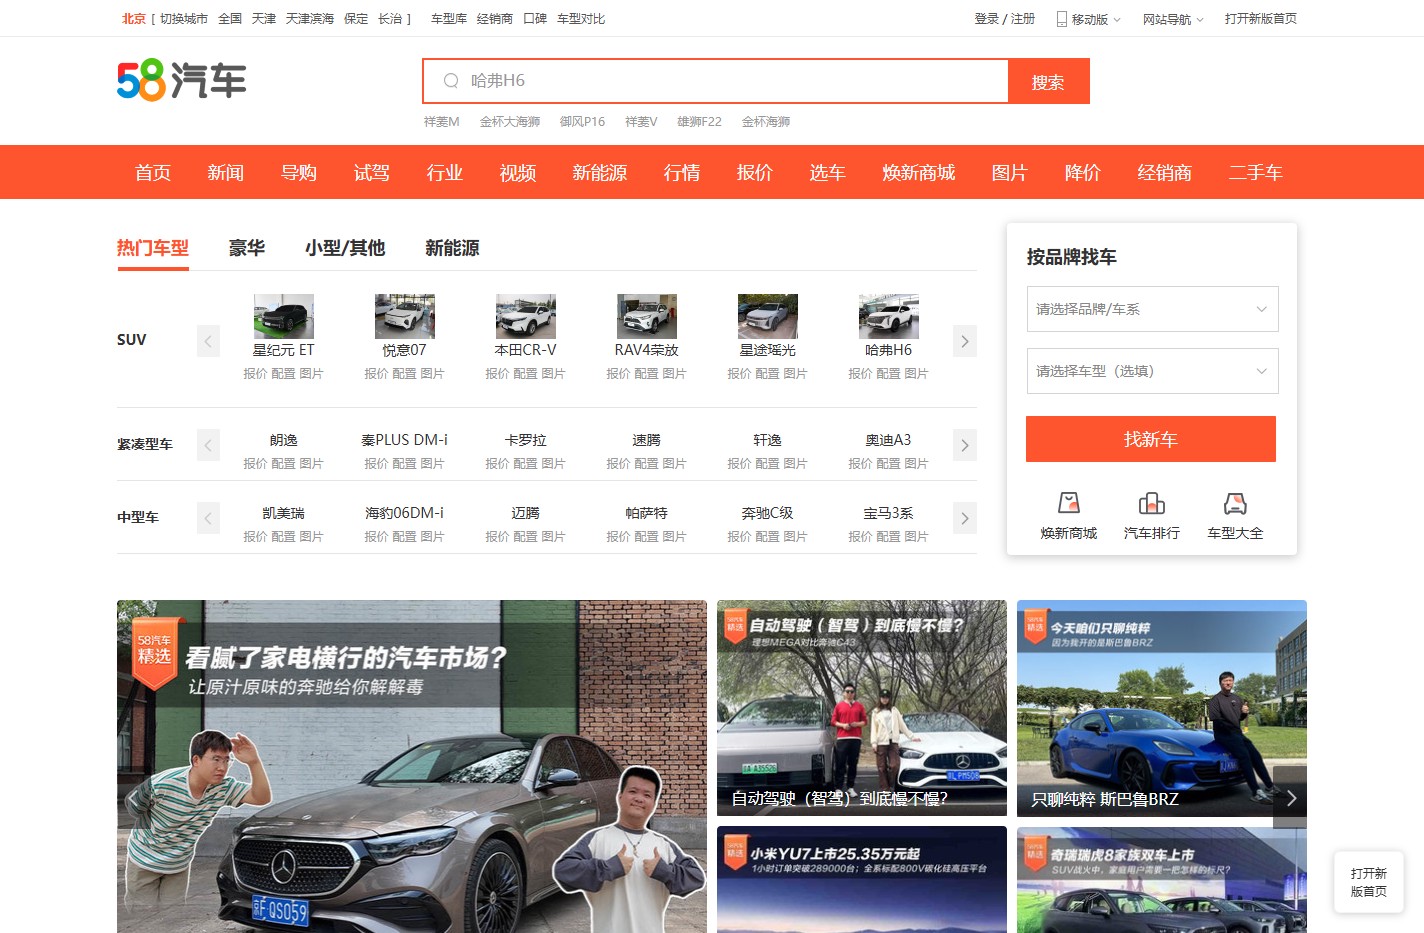Click 配置 under 奔驰C级
The image size is (1424, 933).
coord(768,537)
